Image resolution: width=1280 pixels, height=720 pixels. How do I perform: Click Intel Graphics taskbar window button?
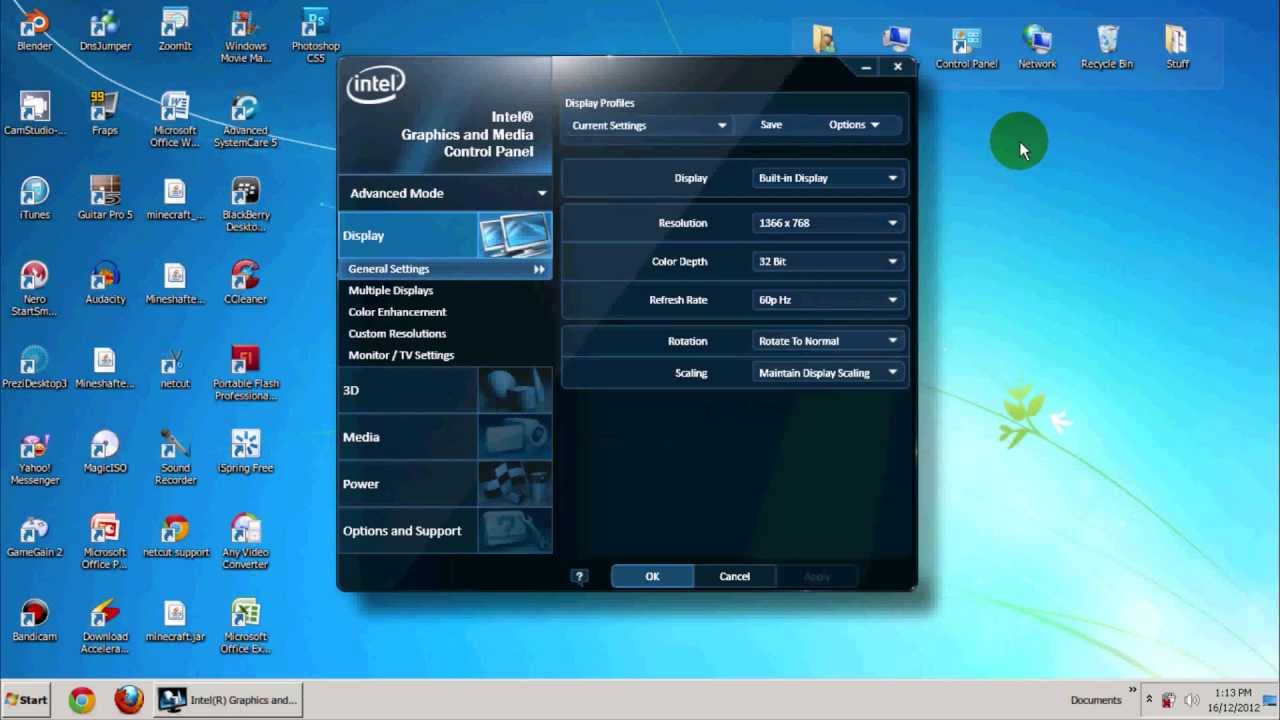click(229, 700)
